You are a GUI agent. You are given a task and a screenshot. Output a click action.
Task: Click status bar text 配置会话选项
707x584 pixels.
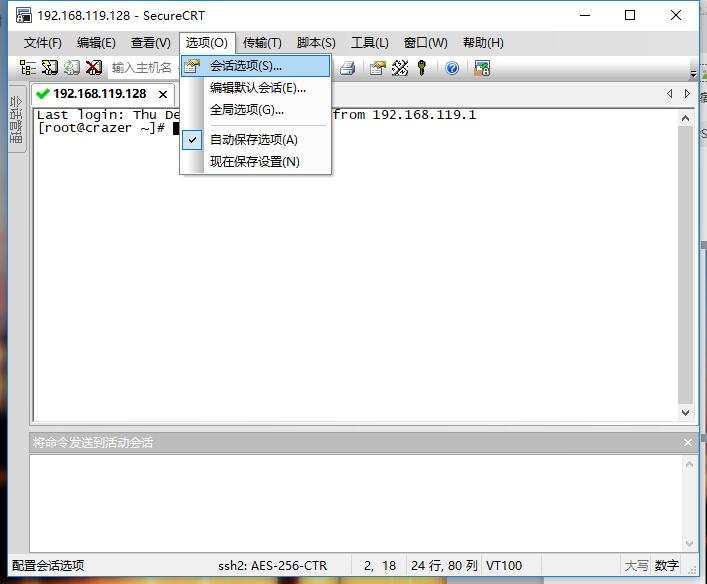(48, 566)
